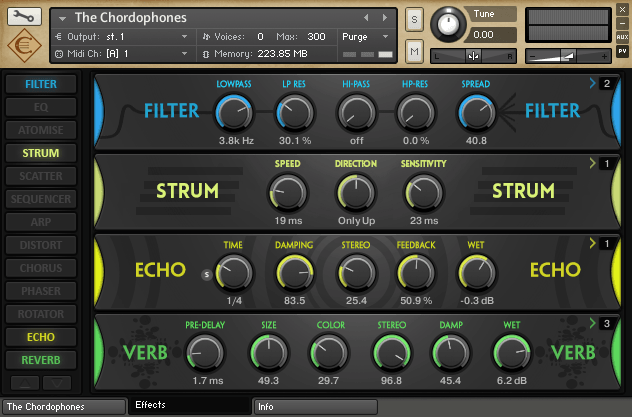Click the strum SPEED knob
632x417 pixels.
tap(287, 193)
